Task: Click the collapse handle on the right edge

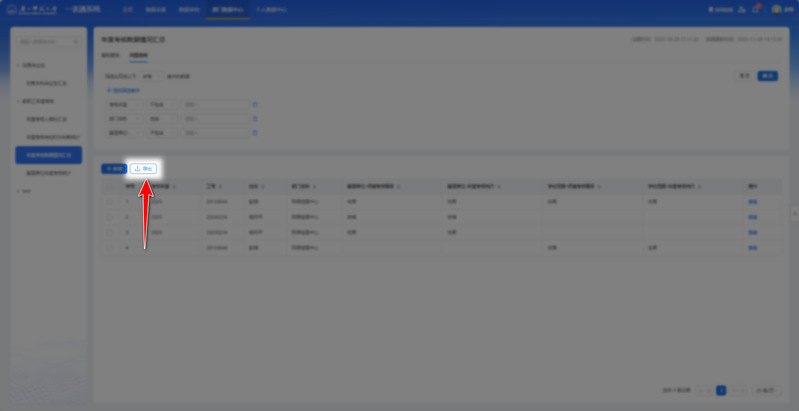Action: tap(794, 212)
